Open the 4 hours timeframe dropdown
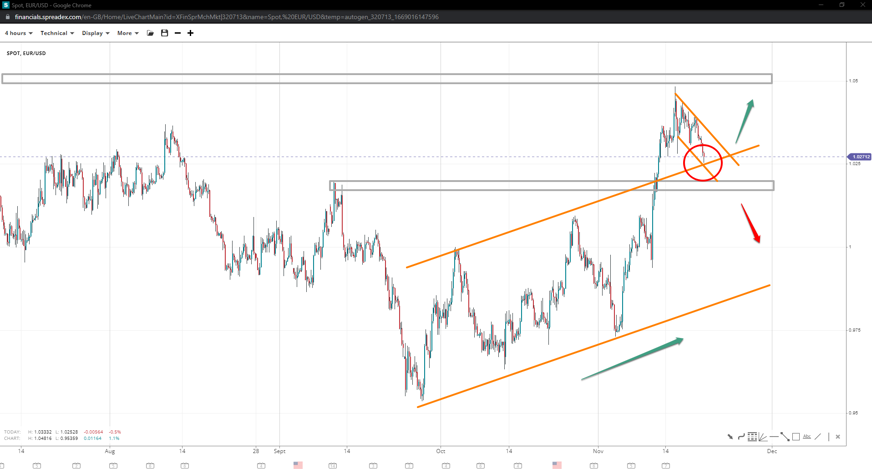The image size is (872, 469). click(x=18, y=33)
